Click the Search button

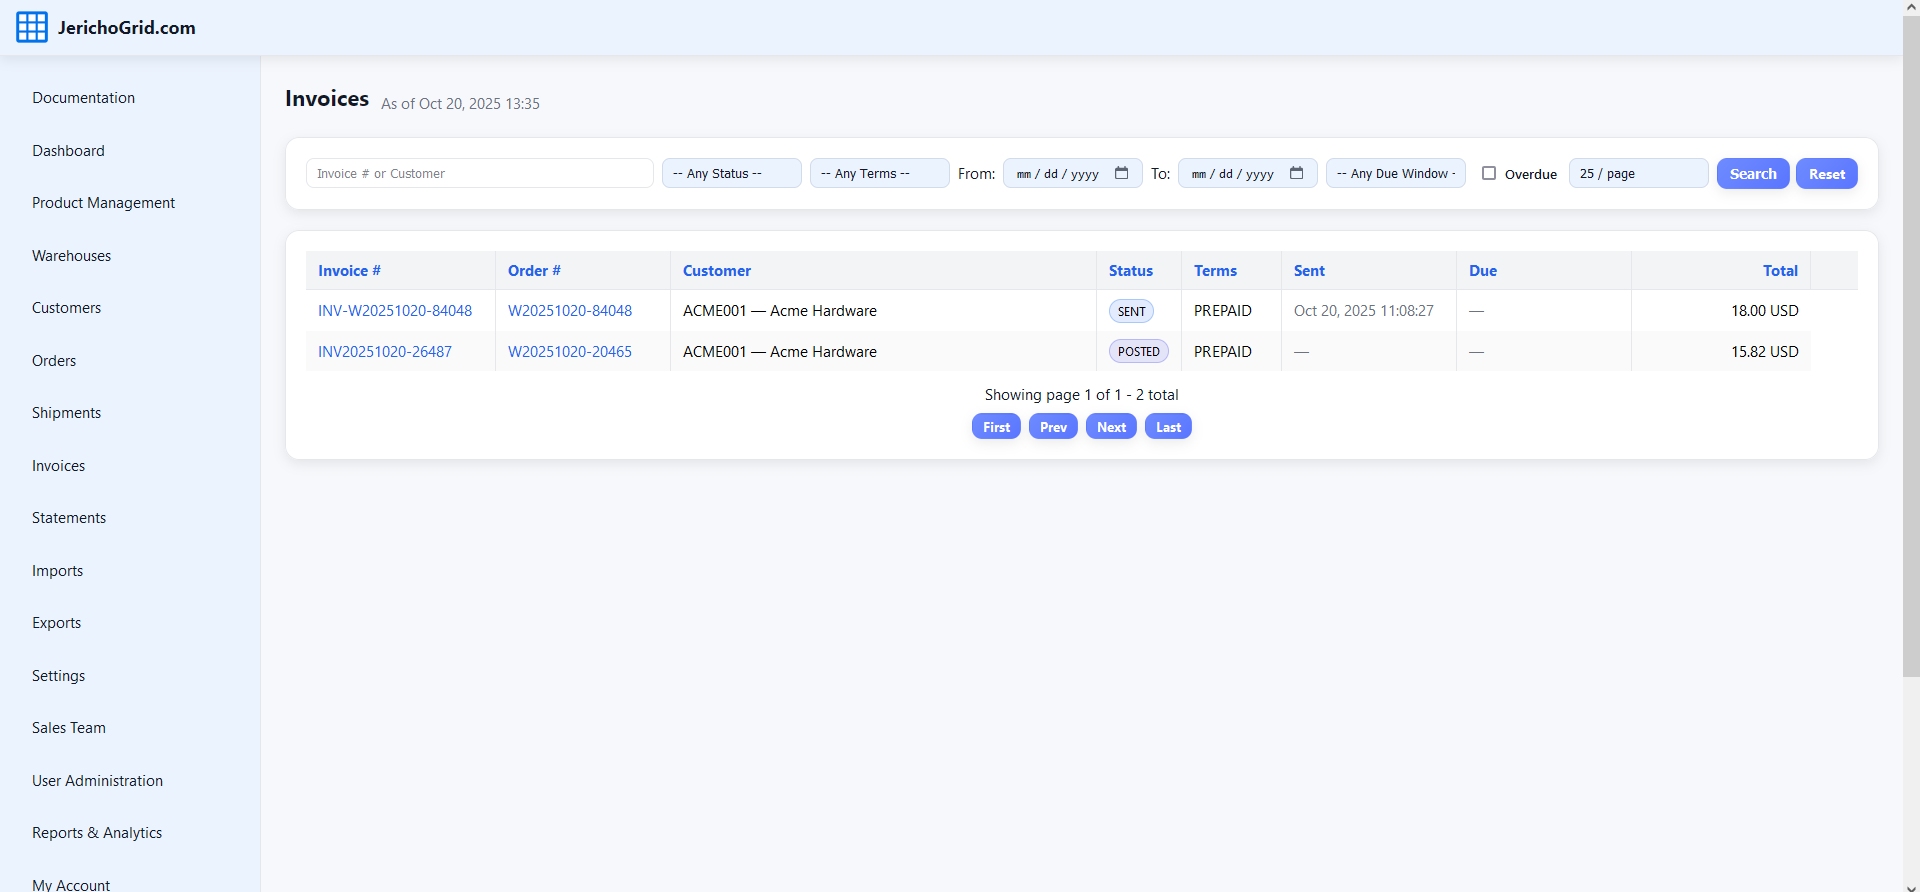(x=1753, y=173)
